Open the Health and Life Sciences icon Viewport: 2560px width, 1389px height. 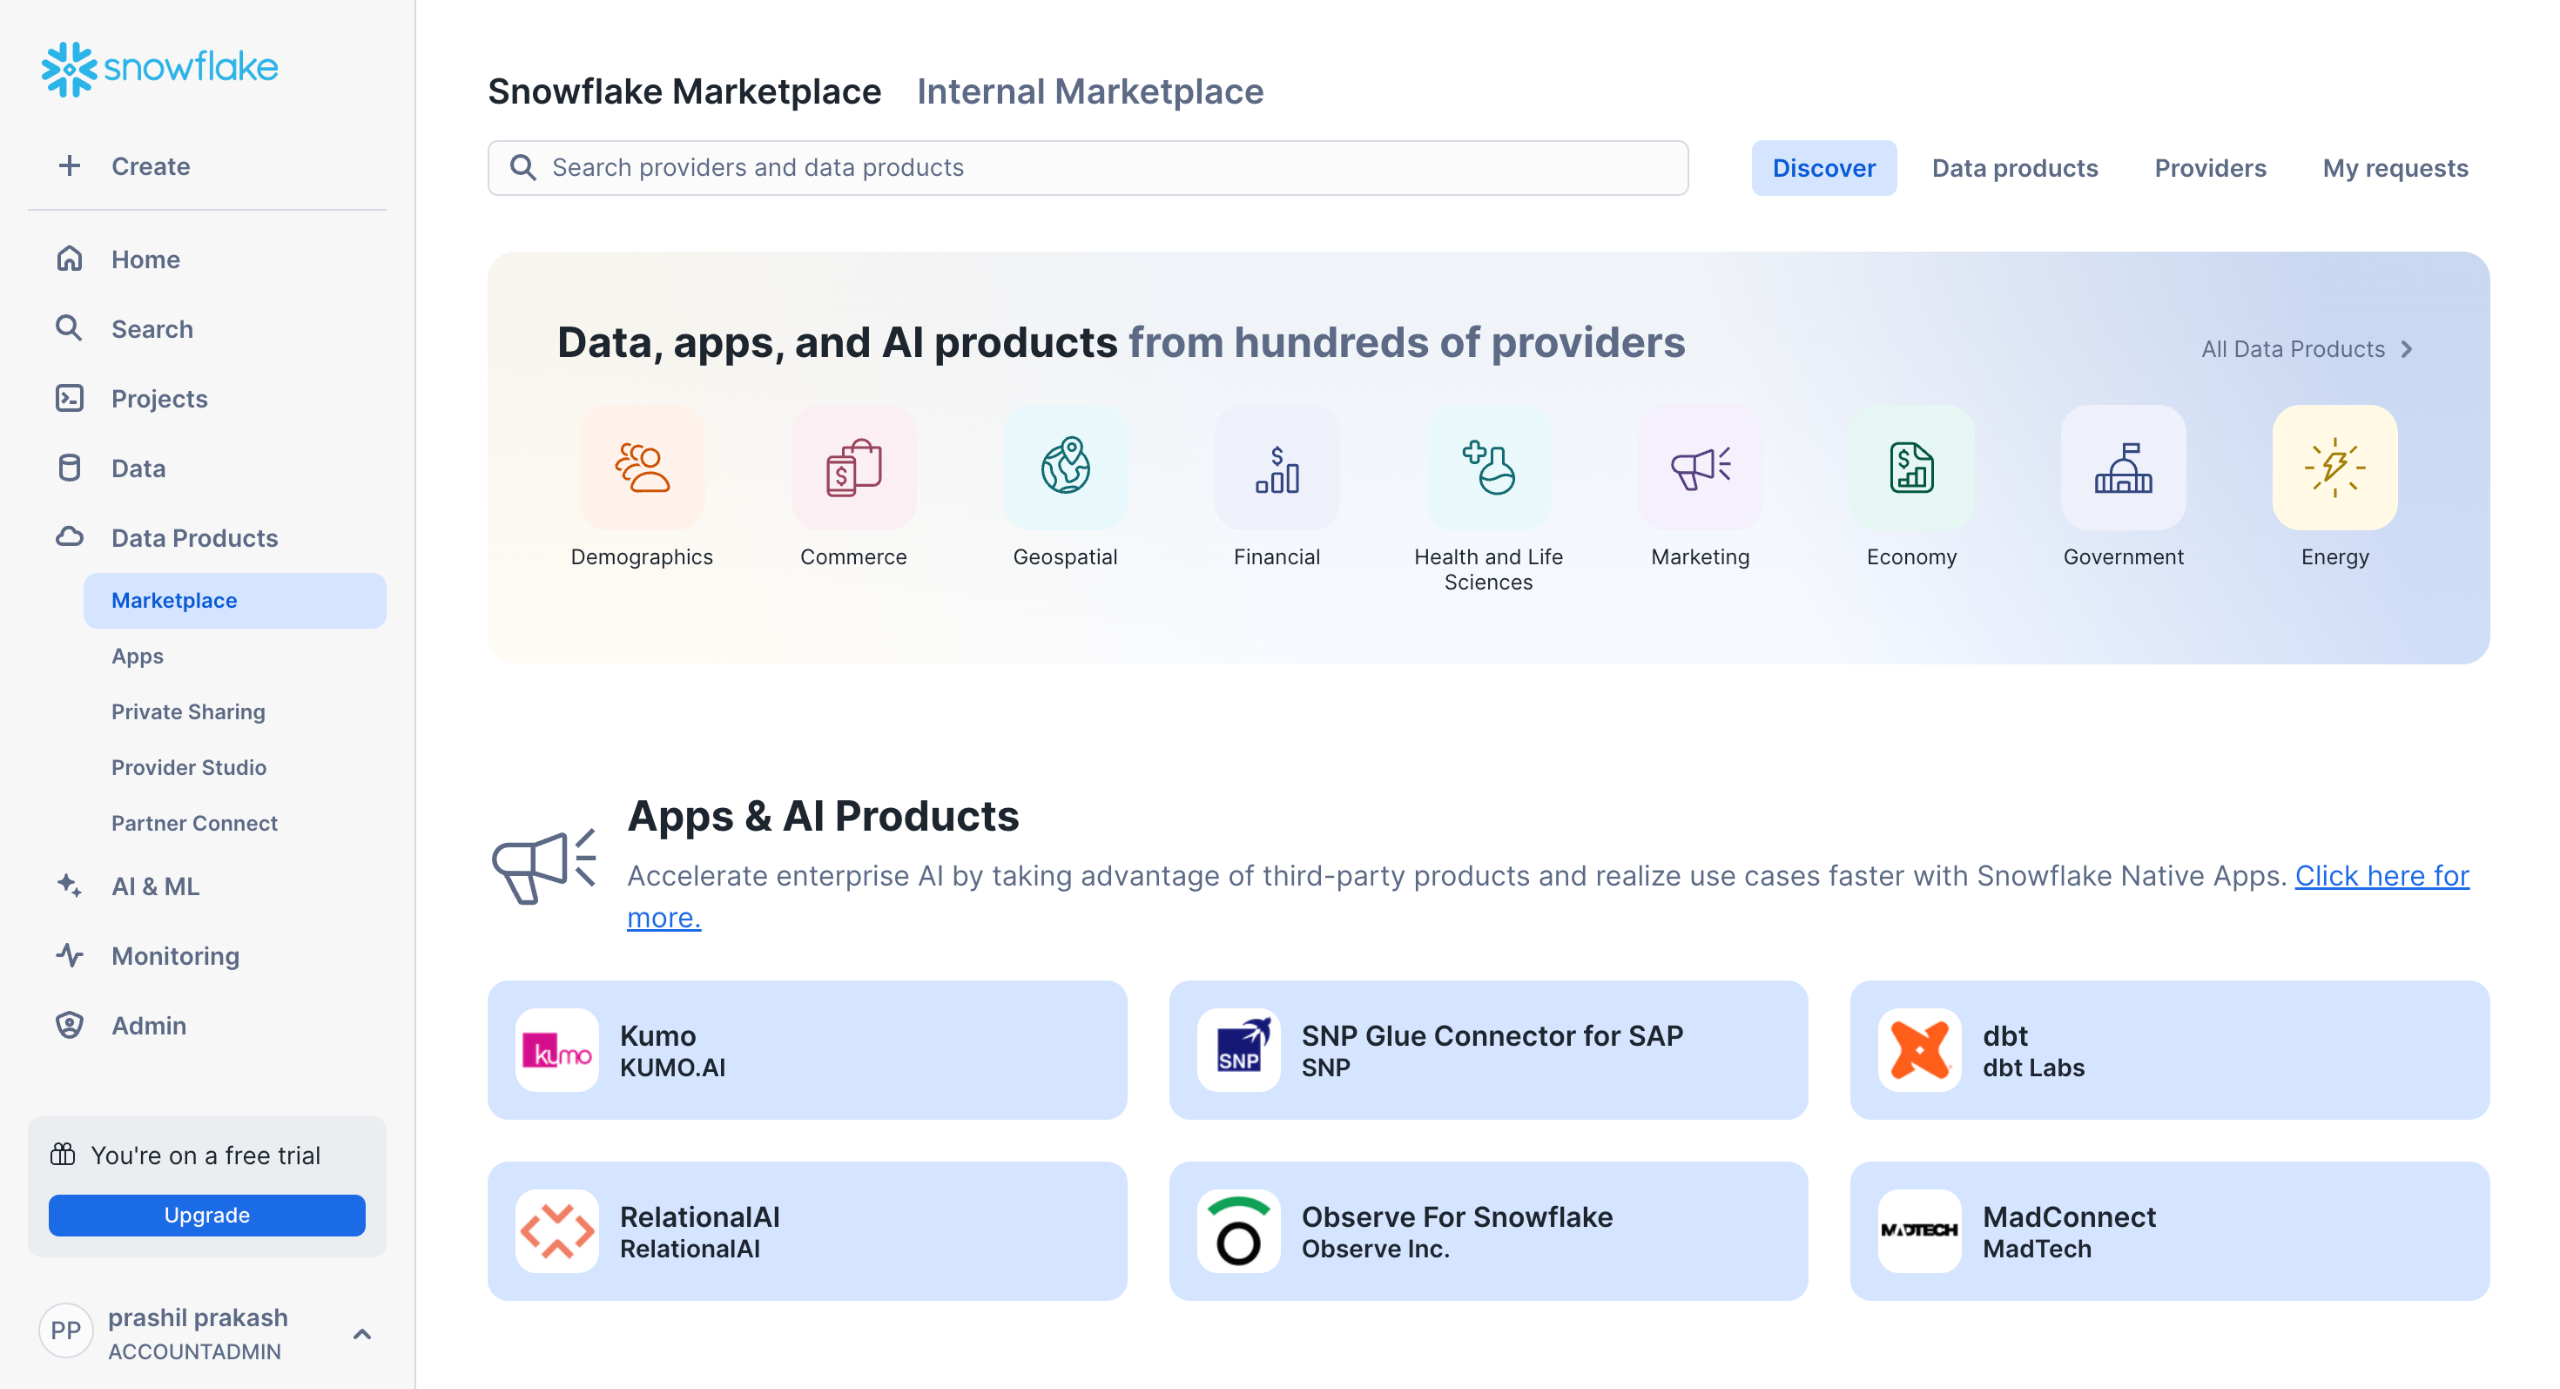pyautogui.click(x=1488, y=467)
